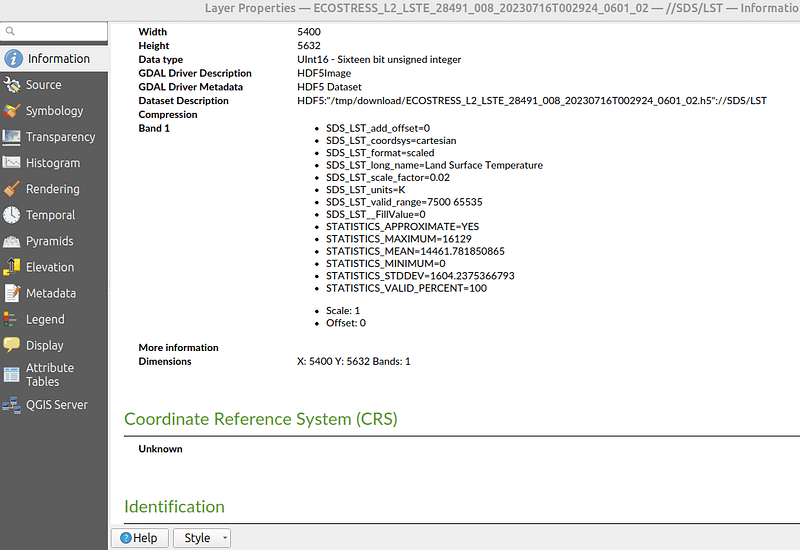Click the Symbology paintbrush icon
Screen dimensions: 800x550
pos(11,111)
